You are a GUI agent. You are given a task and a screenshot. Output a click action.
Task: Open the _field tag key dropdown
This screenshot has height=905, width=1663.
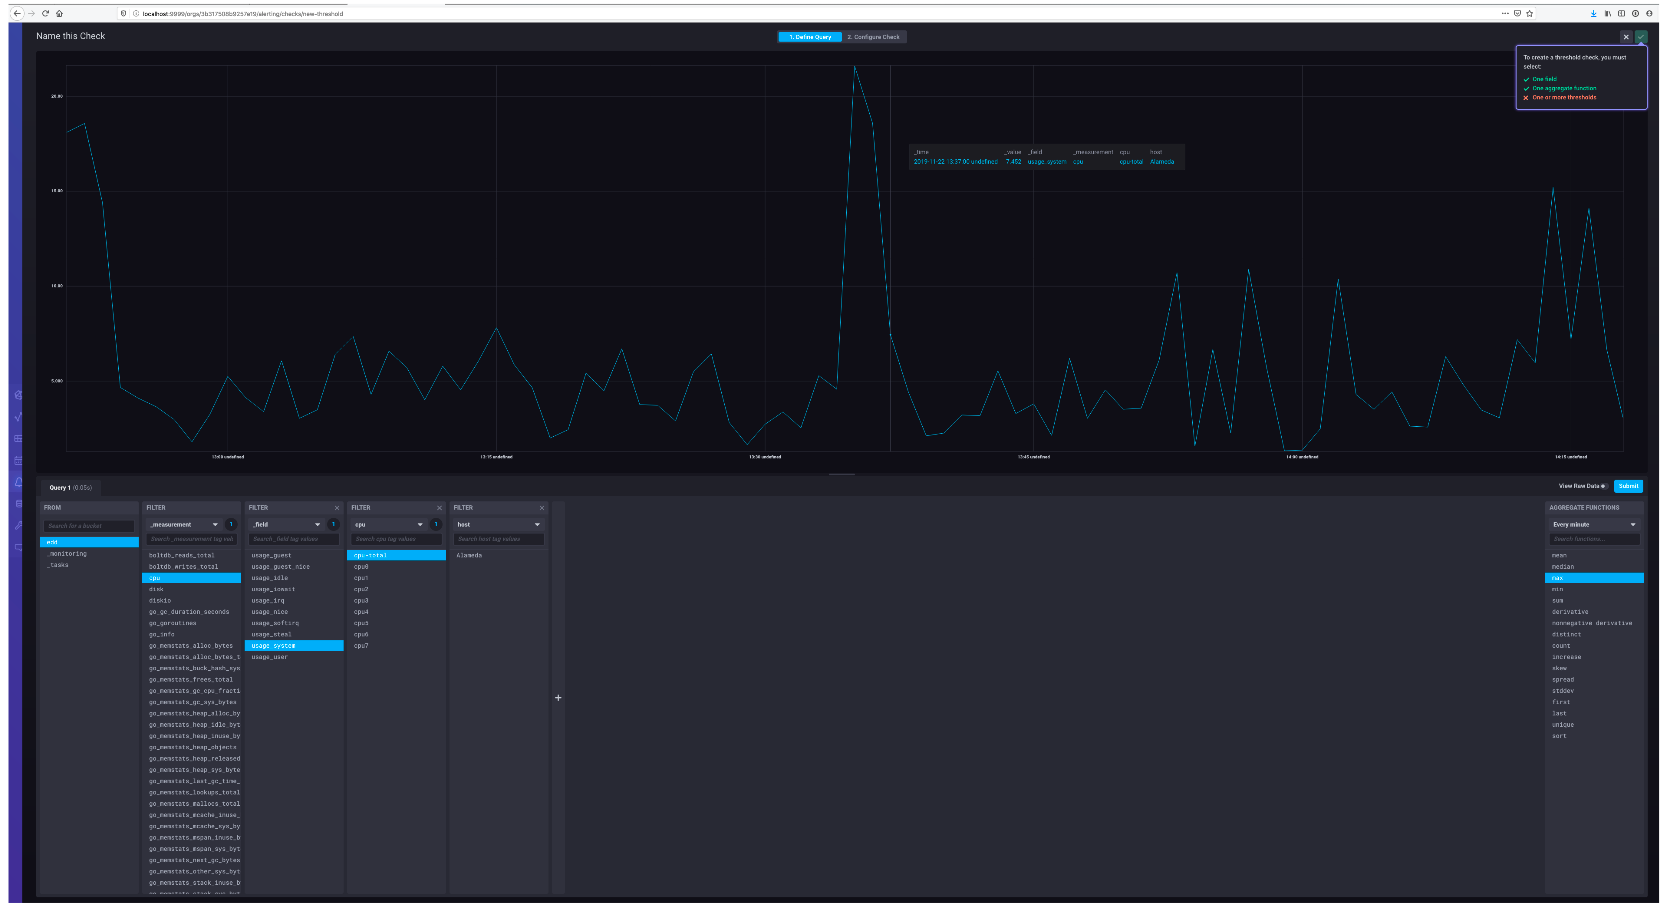(x=287, y=524)
